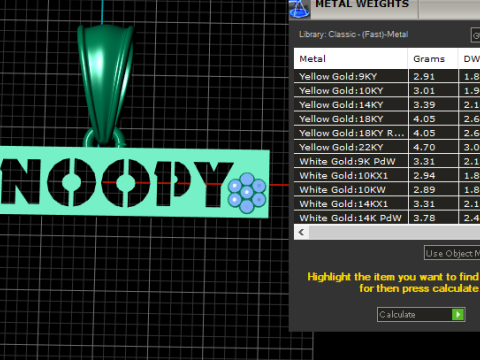Select row Yellow Gold:22KY
Image resolution: width=480 pixels, height=360 pixels.
pyautogui.click(x=387, y=147)
